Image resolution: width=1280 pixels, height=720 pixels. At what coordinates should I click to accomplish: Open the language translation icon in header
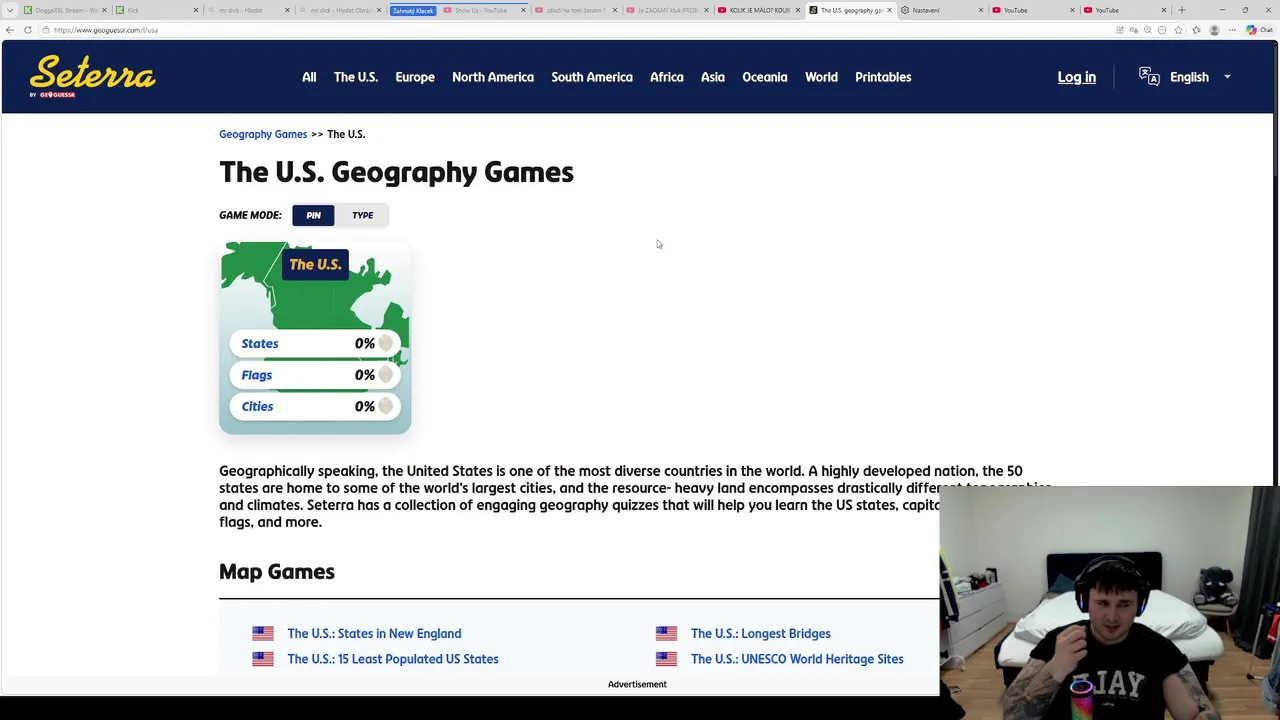coord(1149,76)
